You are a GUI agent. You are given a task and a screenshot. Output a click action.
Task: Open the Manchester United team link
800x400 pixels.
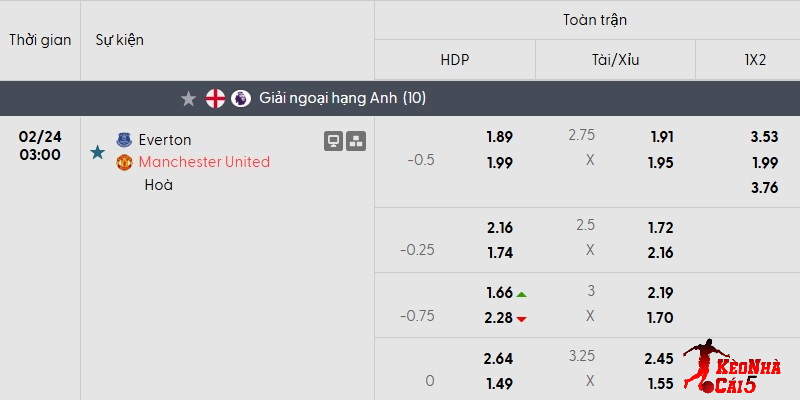204,162
